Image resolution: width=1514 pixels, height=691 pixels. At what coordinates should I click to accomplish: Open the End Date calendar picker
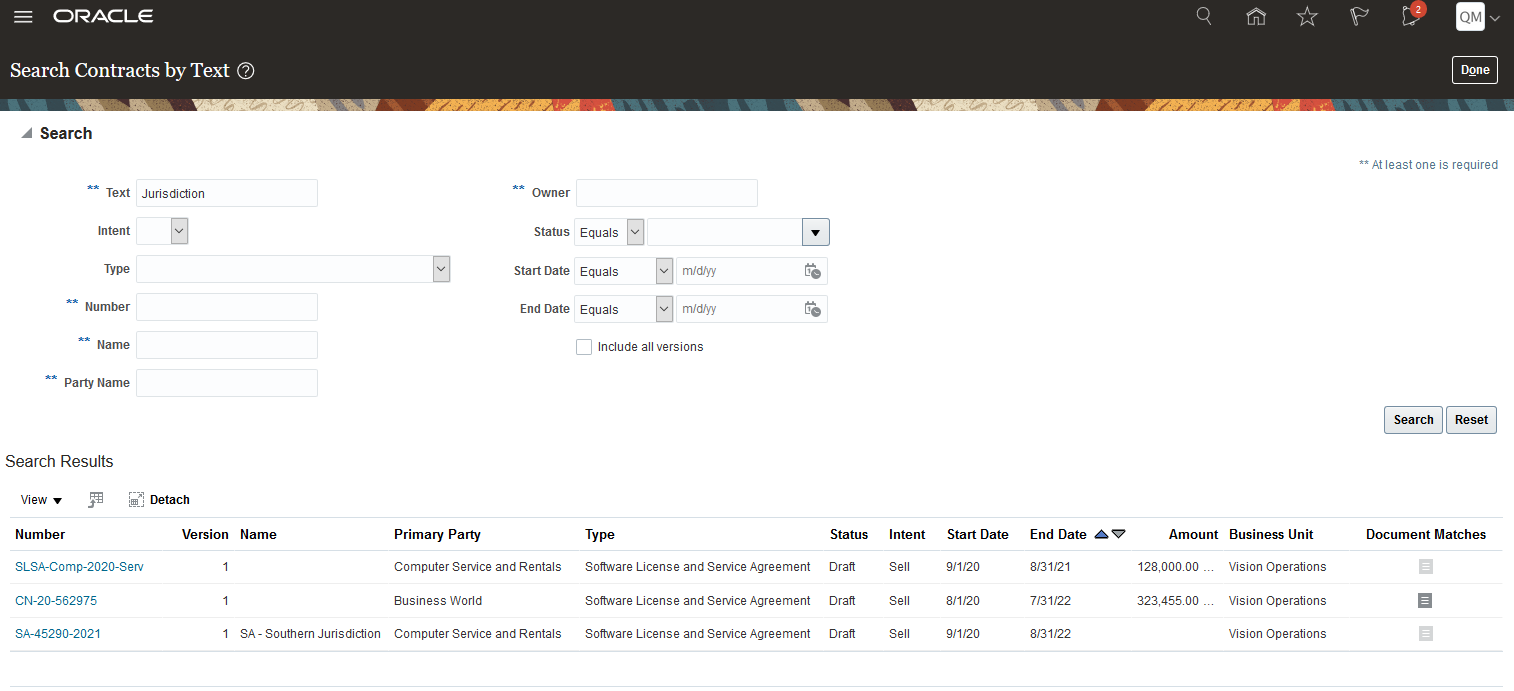(x=813, y=309)
